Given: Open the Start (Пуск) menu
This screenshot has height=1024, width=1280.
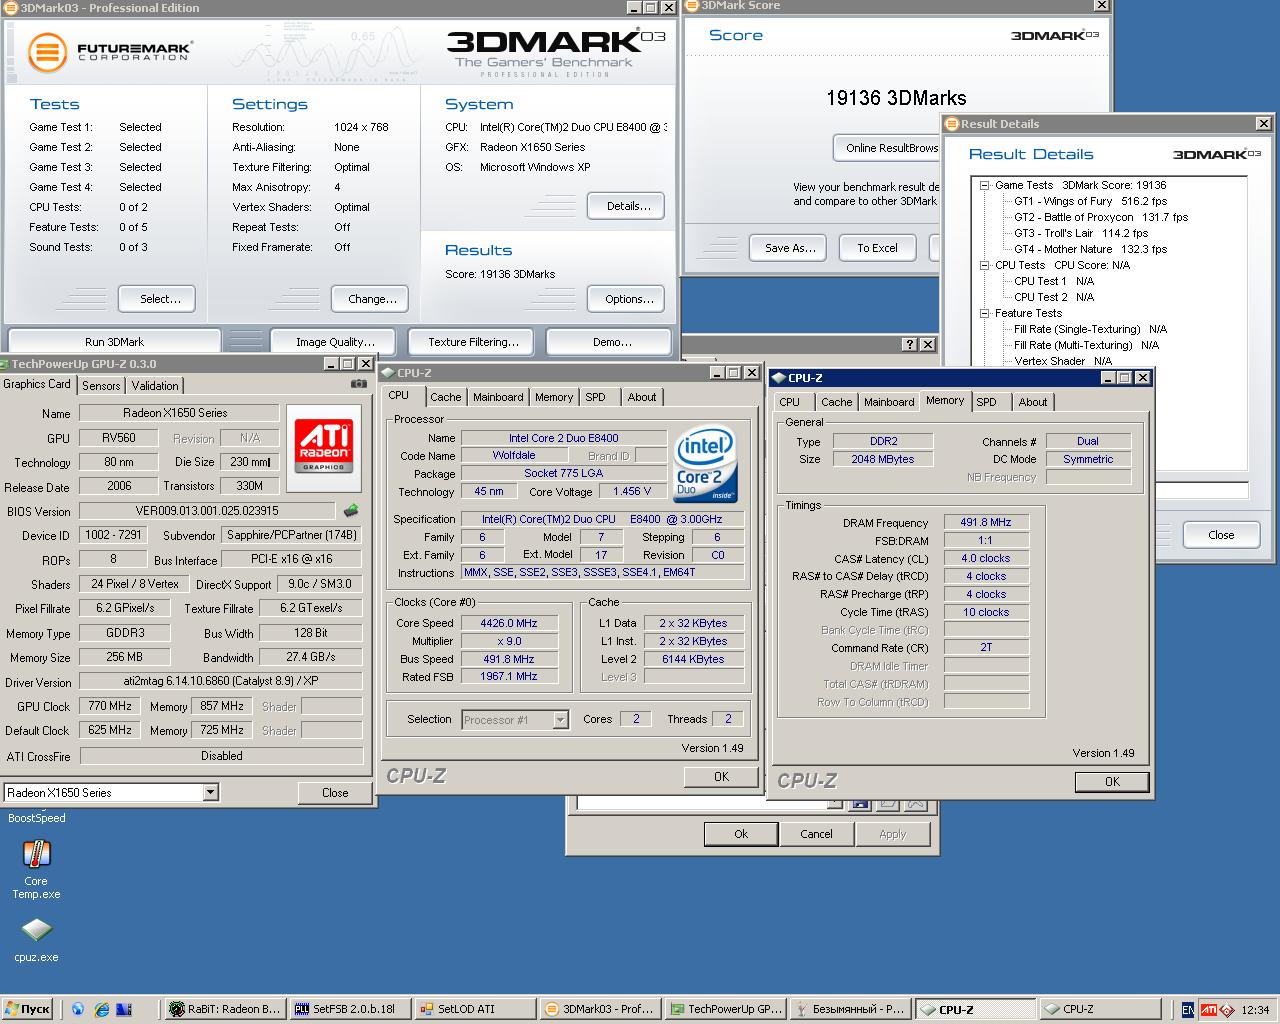Looking at the screenshot, I should pyautogui.click(x=27, y=1009).
